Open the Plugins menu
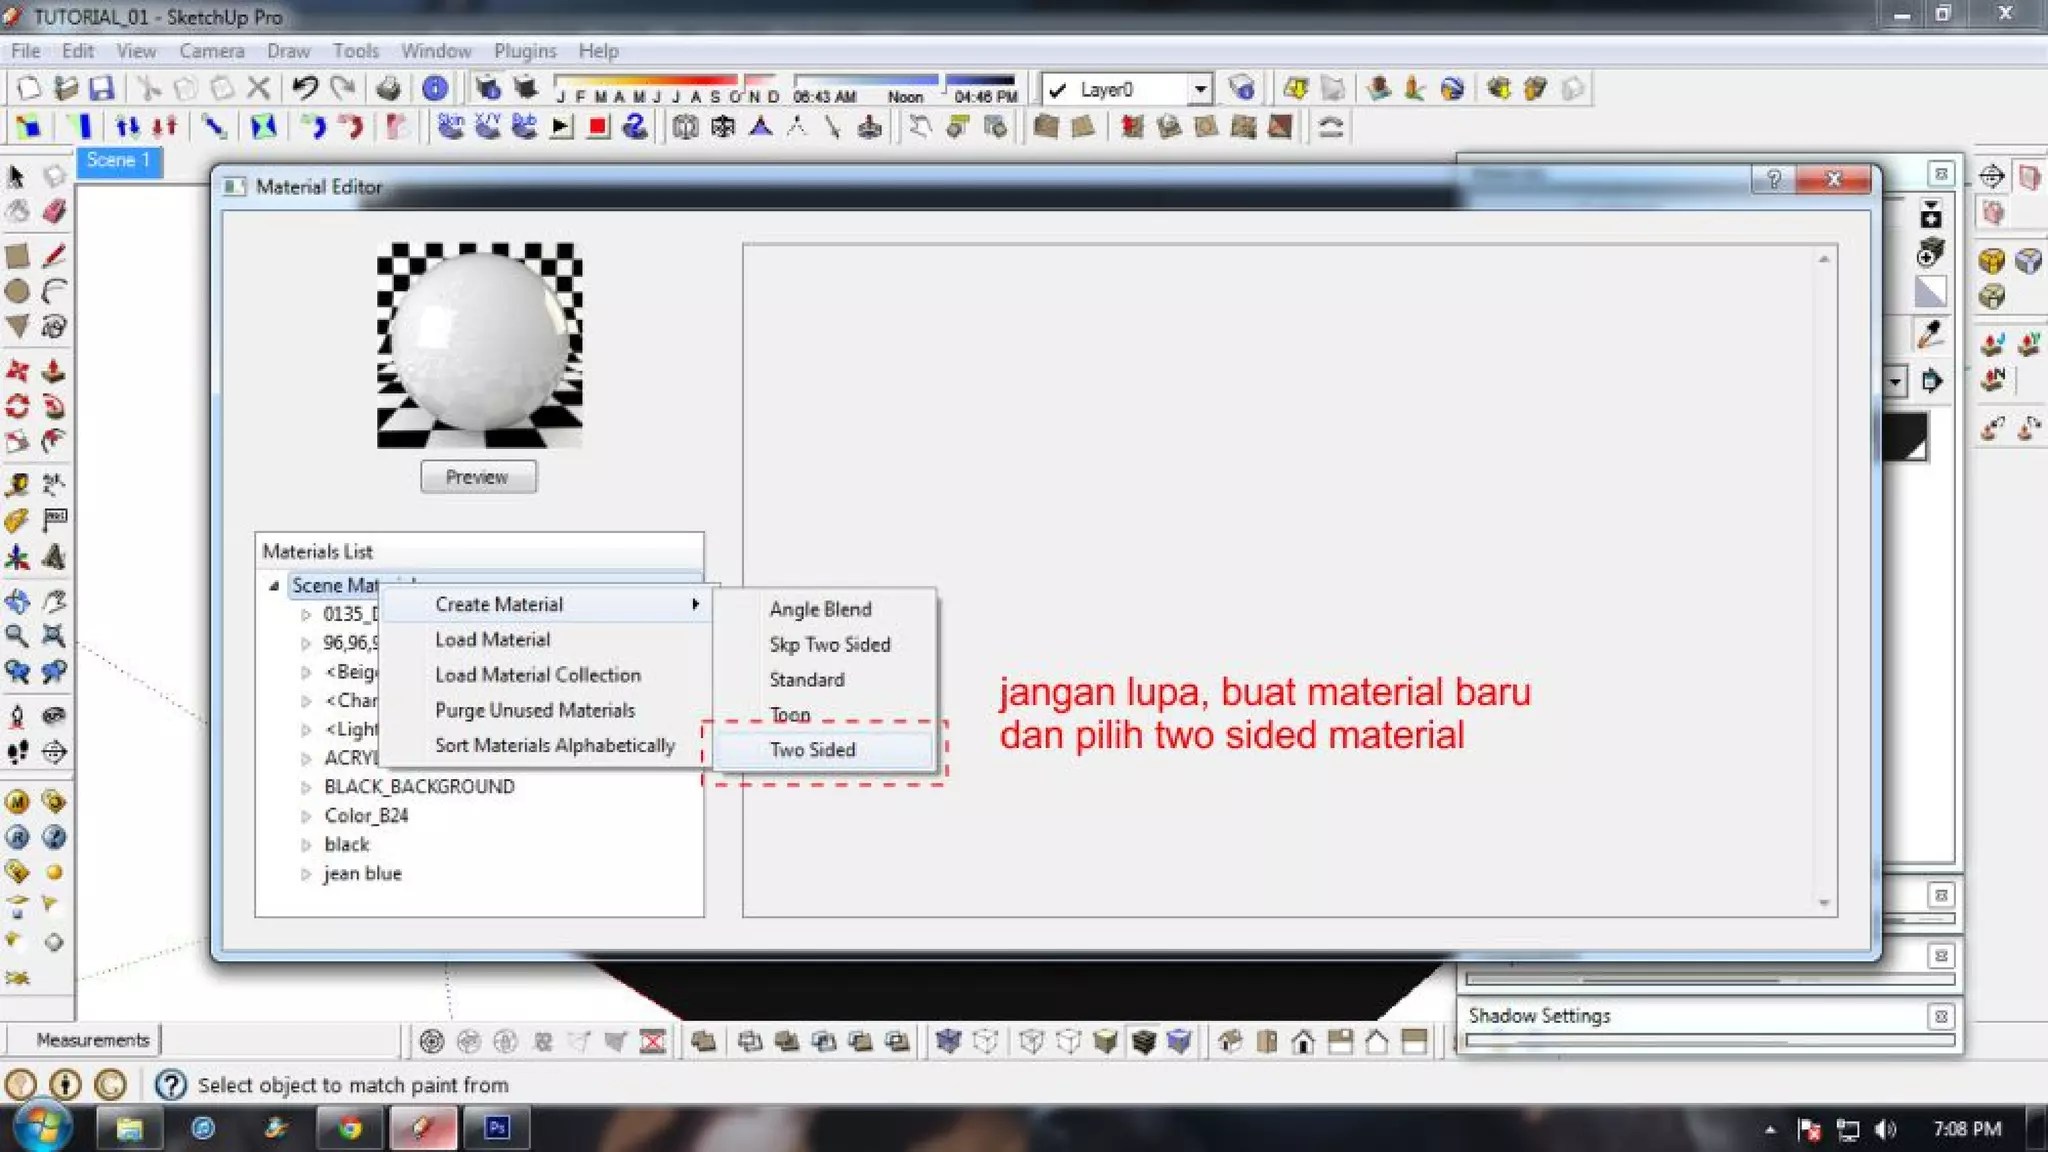2048x1152 pixels. point(524,51)
